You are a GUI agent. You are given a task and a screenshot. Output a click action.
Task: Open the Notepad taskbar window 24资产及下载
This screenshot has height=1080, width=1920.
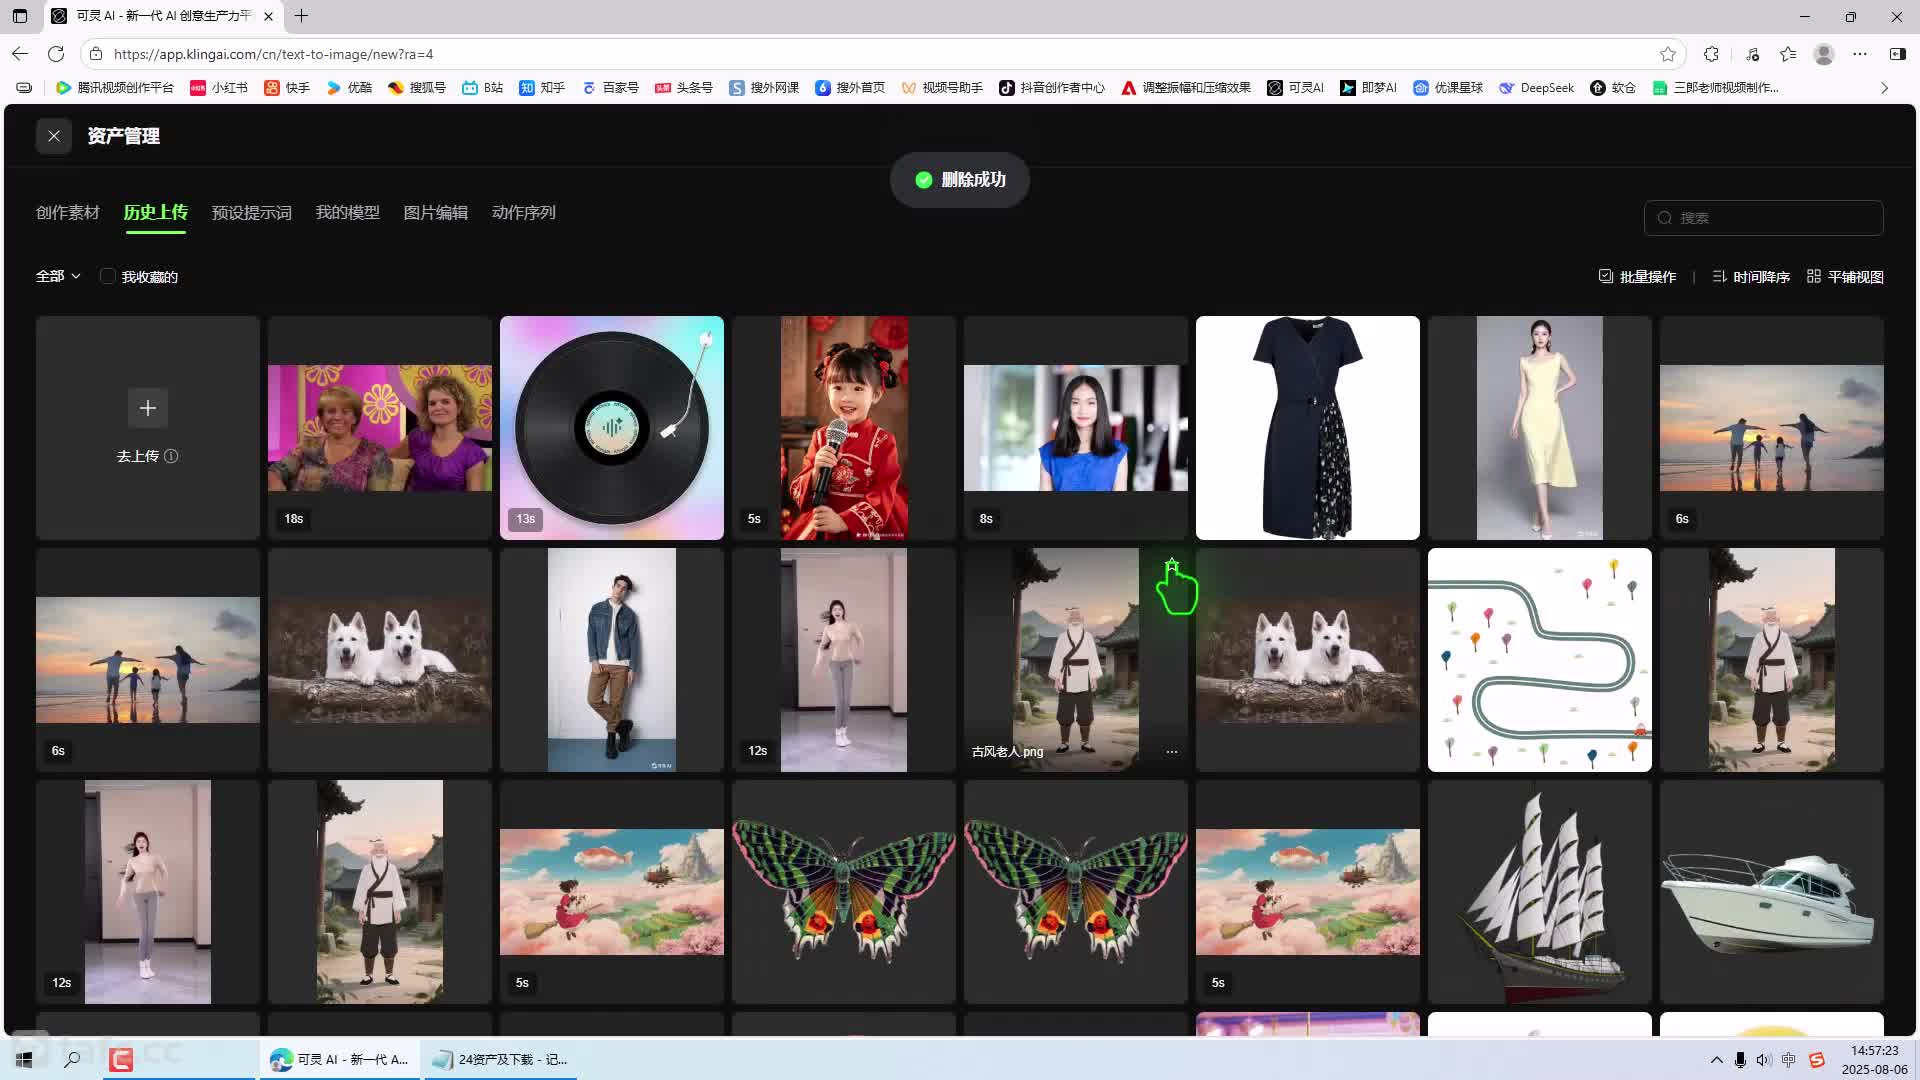point(502,1059)
